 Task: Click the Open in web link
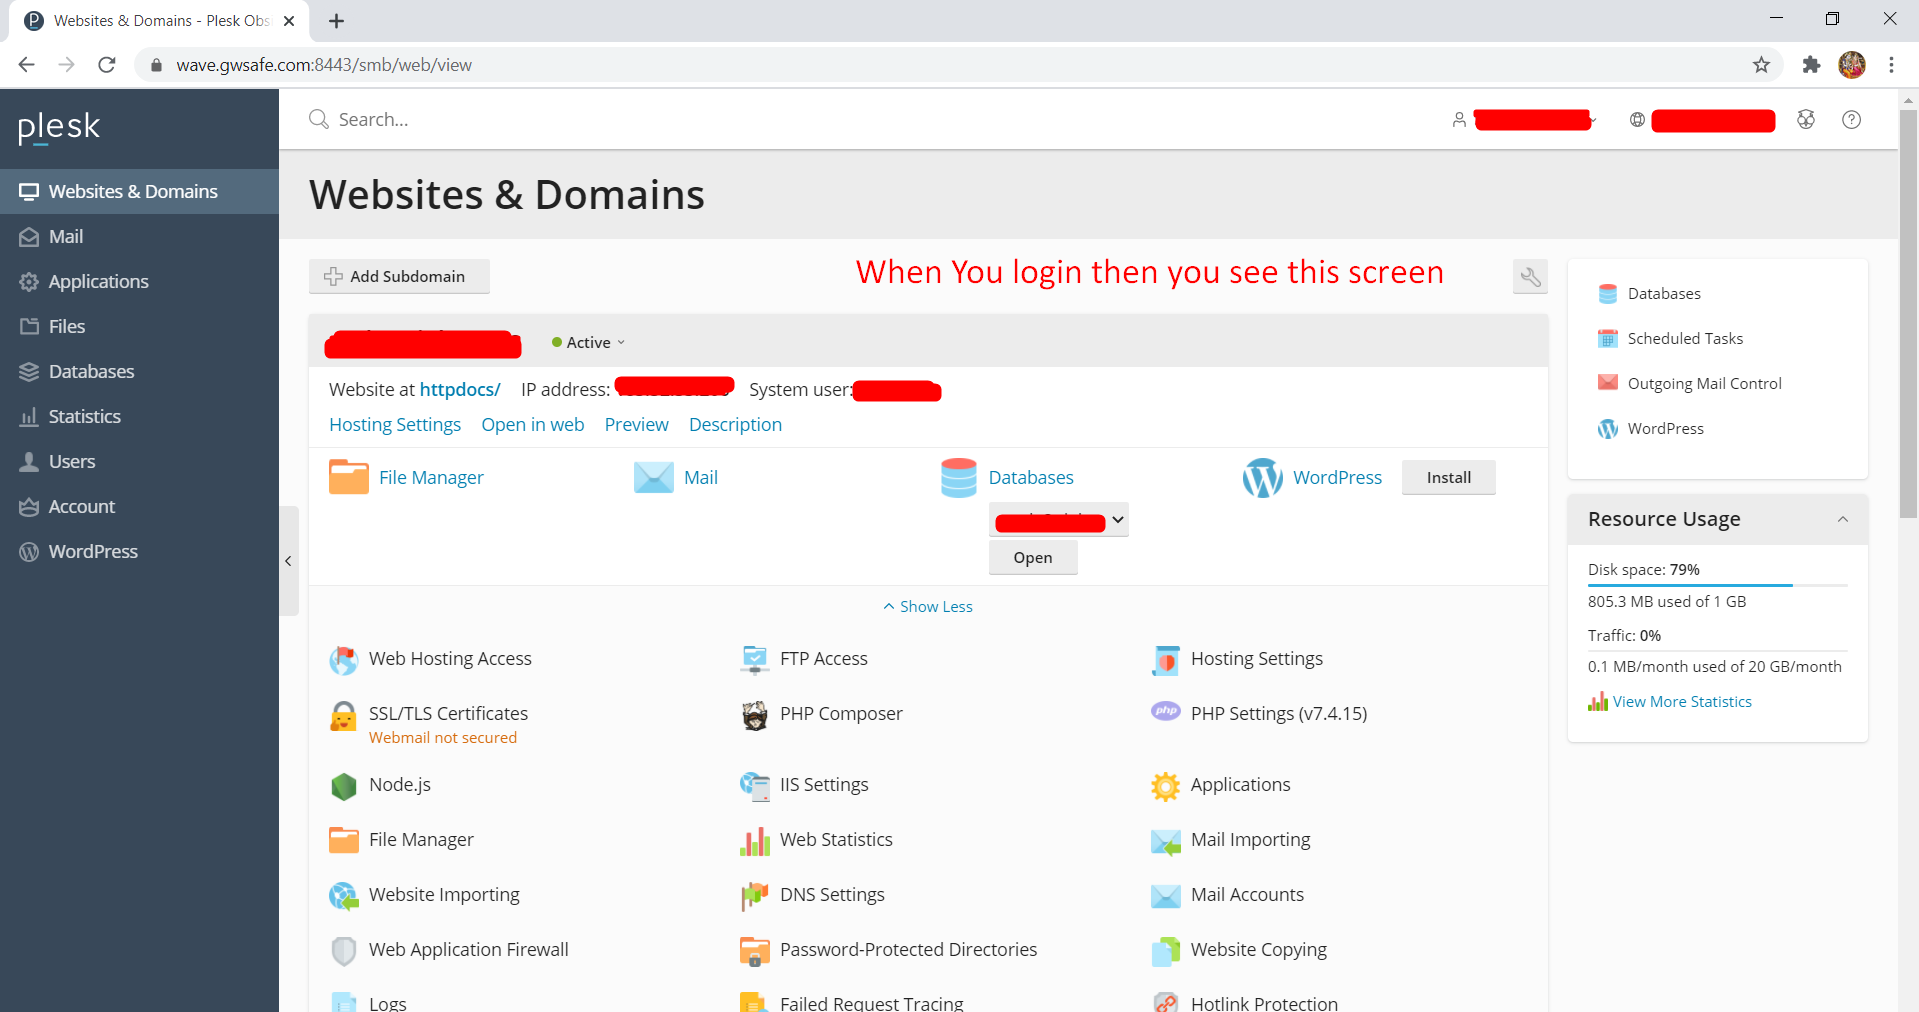533,425
